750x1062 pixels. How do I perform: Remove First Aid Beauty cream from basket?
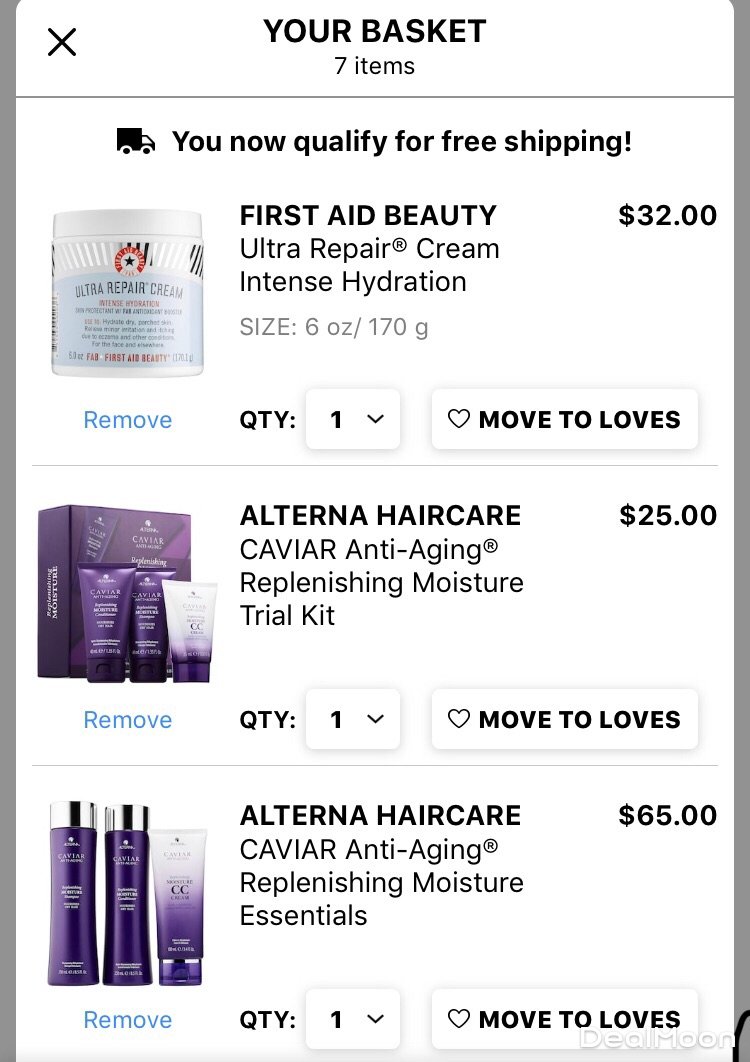(x=127, y=420)
